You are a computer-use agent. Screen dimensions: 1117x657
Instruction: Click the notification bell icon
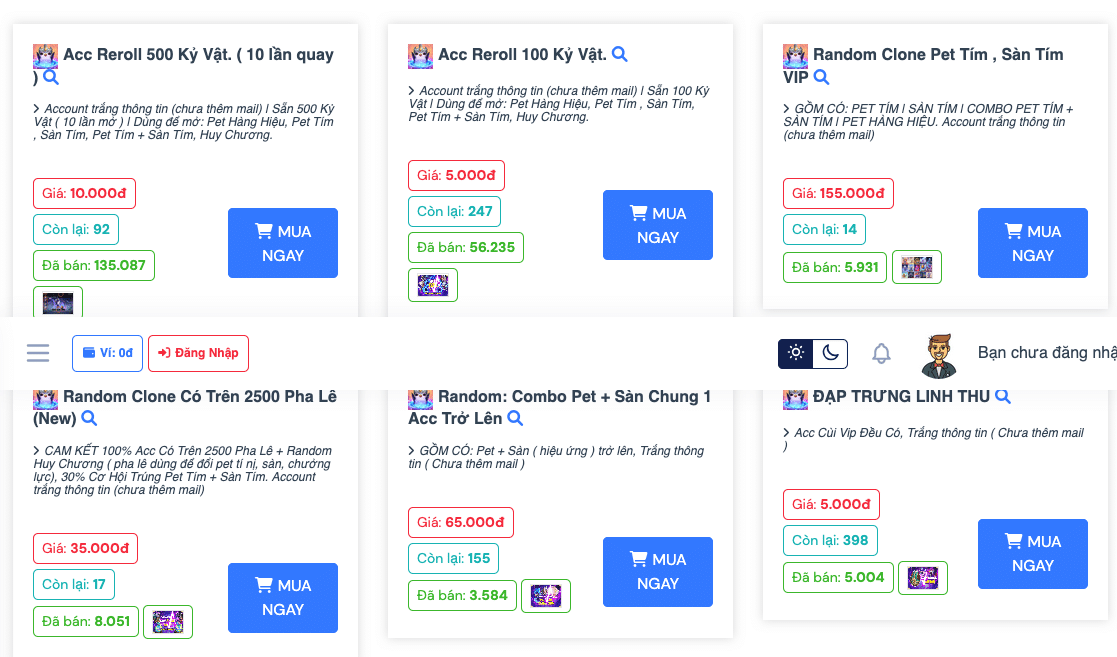(881, 353)
